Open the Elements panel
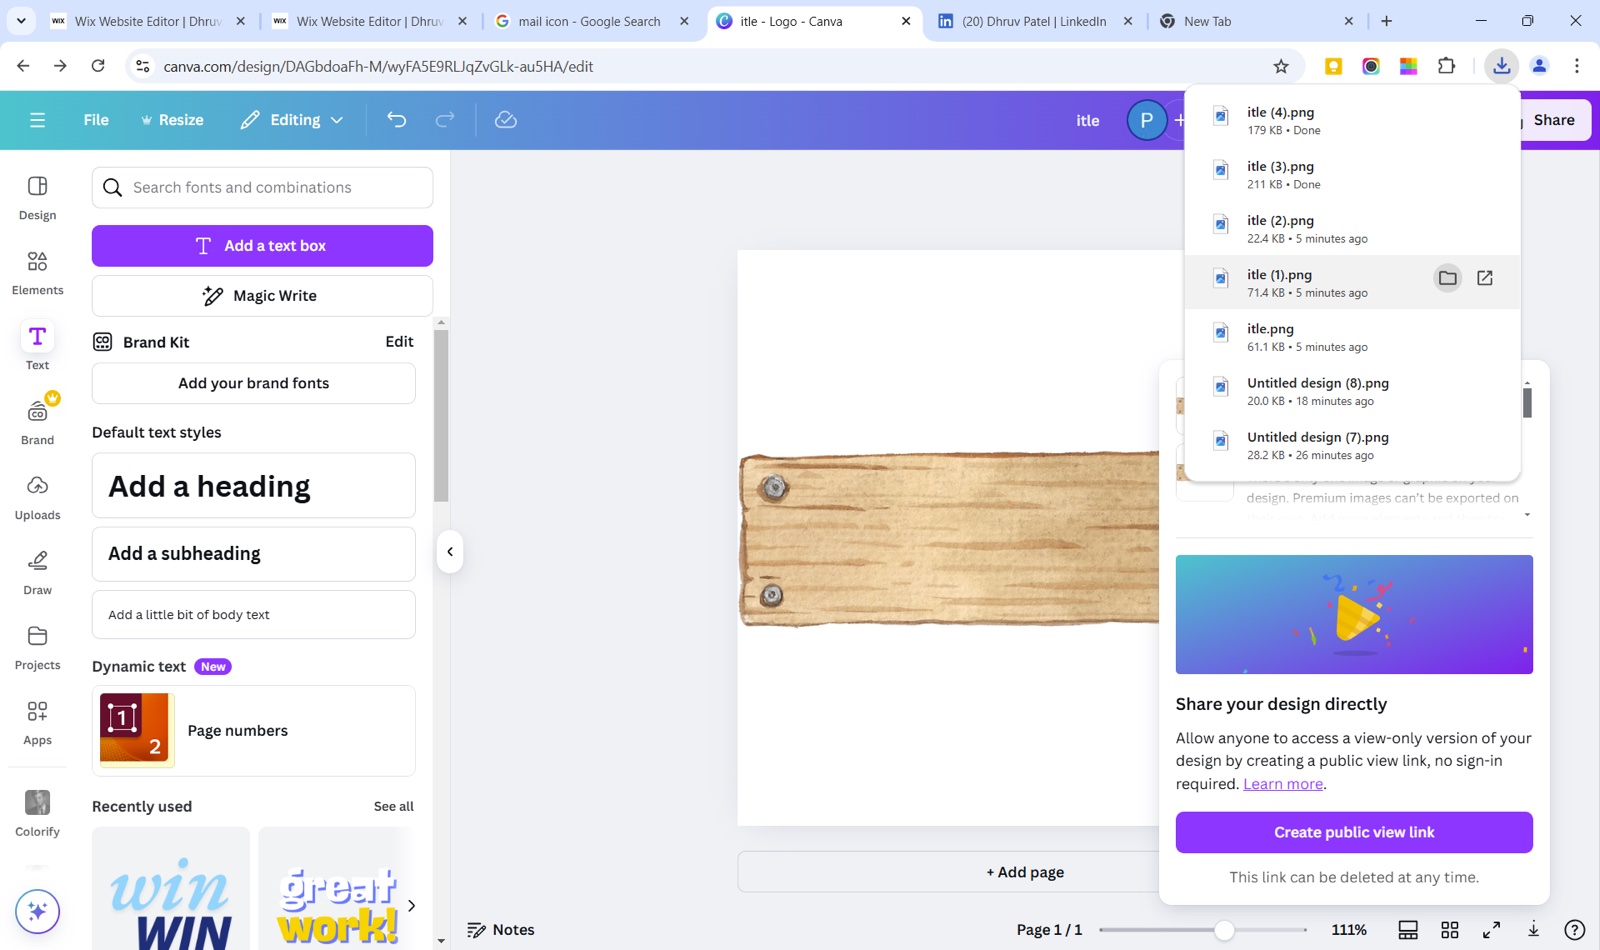The height and width of the screenshot is (950, 1600). coord(37,273)
